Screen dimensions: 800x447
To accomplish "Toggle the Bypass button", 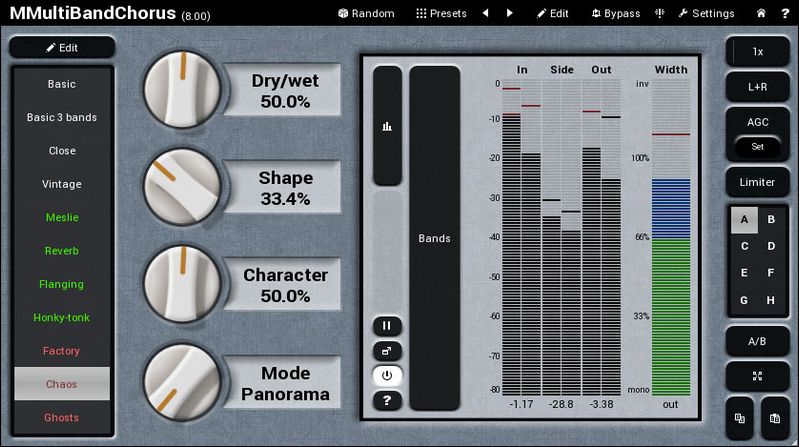I will [x=616, y=13].
